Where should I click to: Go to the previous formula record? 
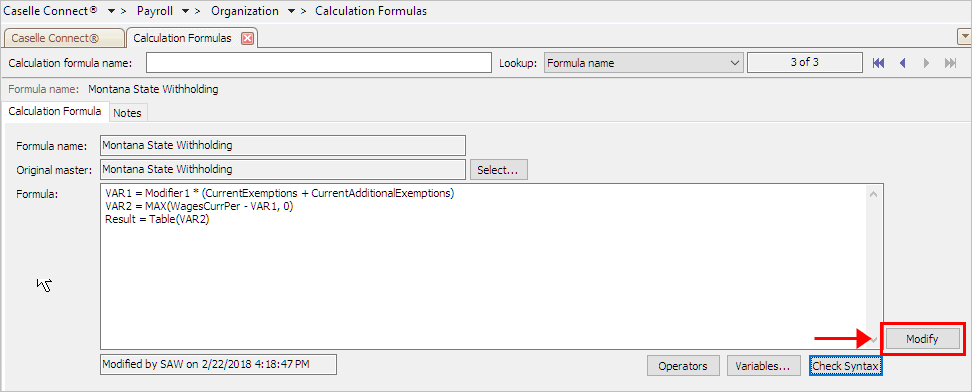[x=903, y=63]
